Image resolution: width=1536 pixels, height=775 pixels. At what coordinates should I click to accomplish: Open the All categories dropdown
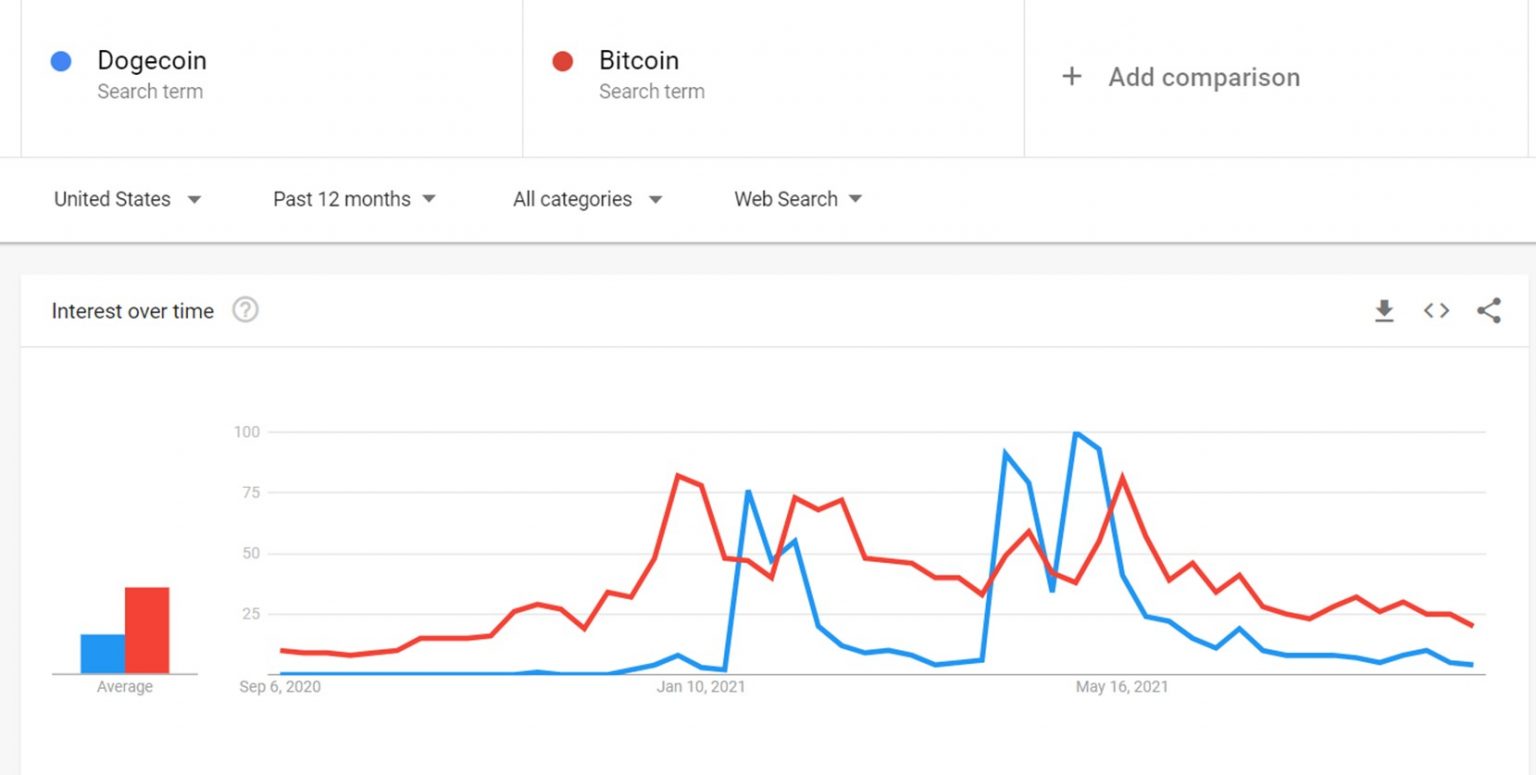tap(588, 199)
